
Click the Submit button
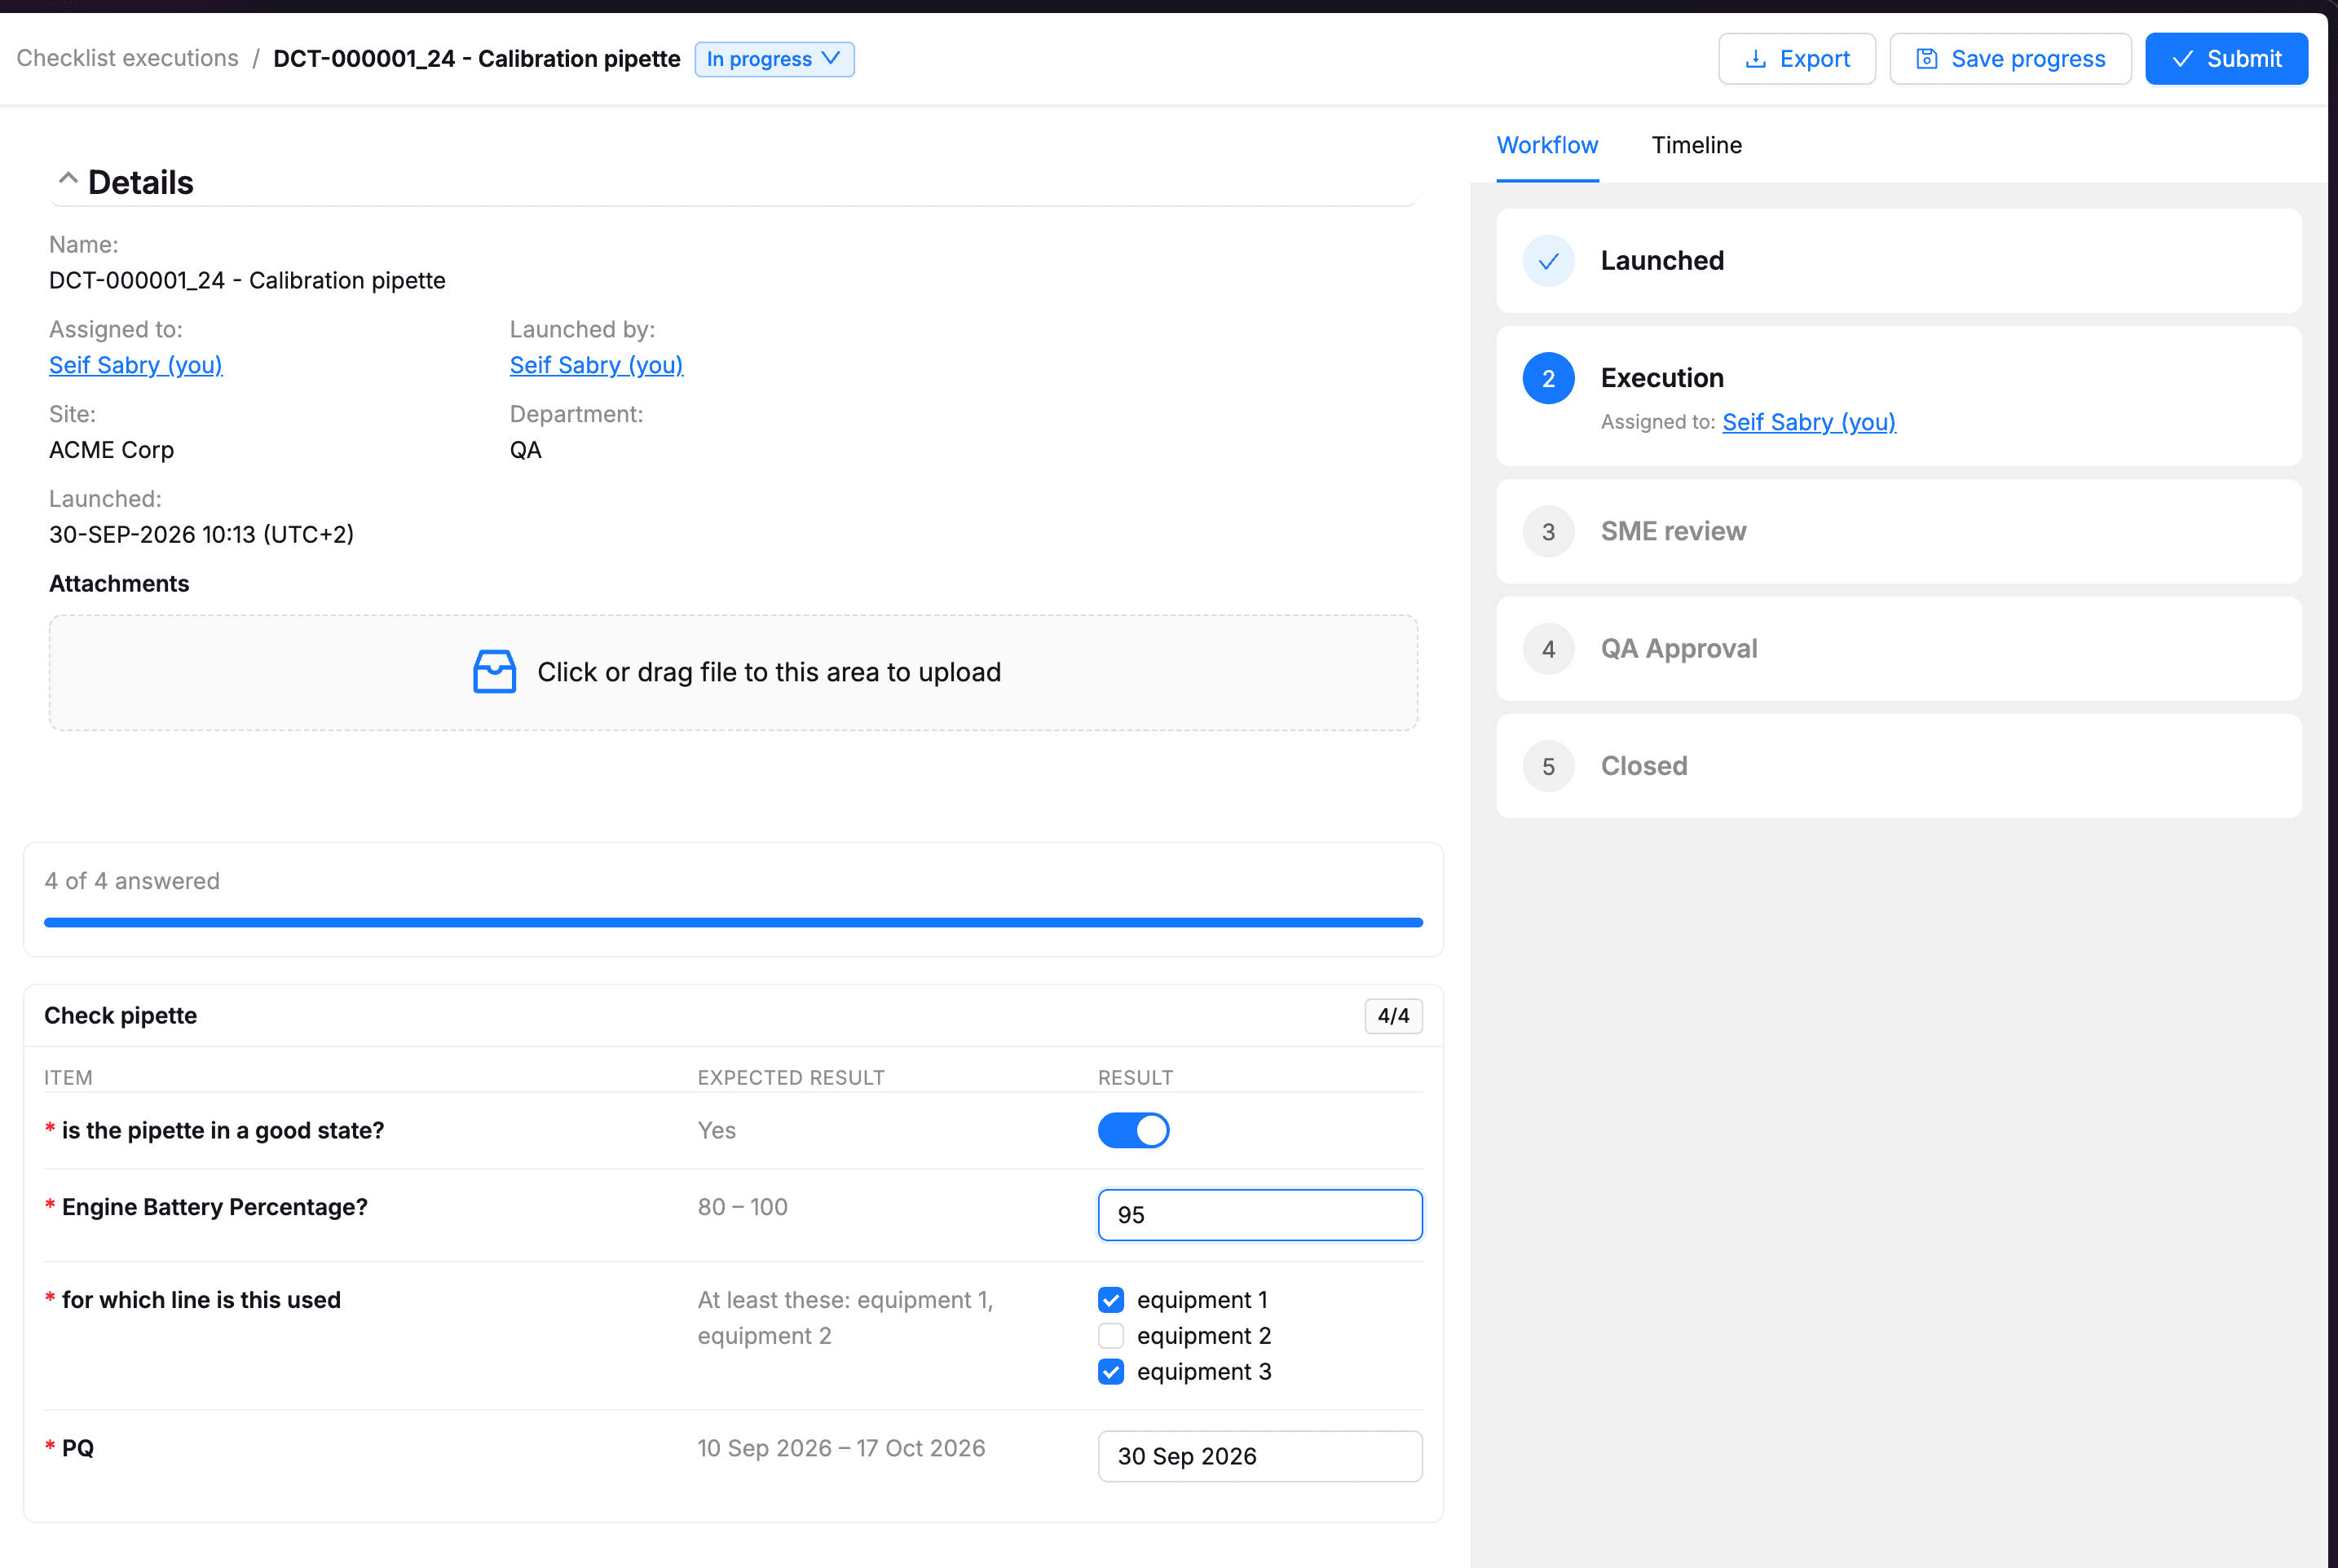2226,59
